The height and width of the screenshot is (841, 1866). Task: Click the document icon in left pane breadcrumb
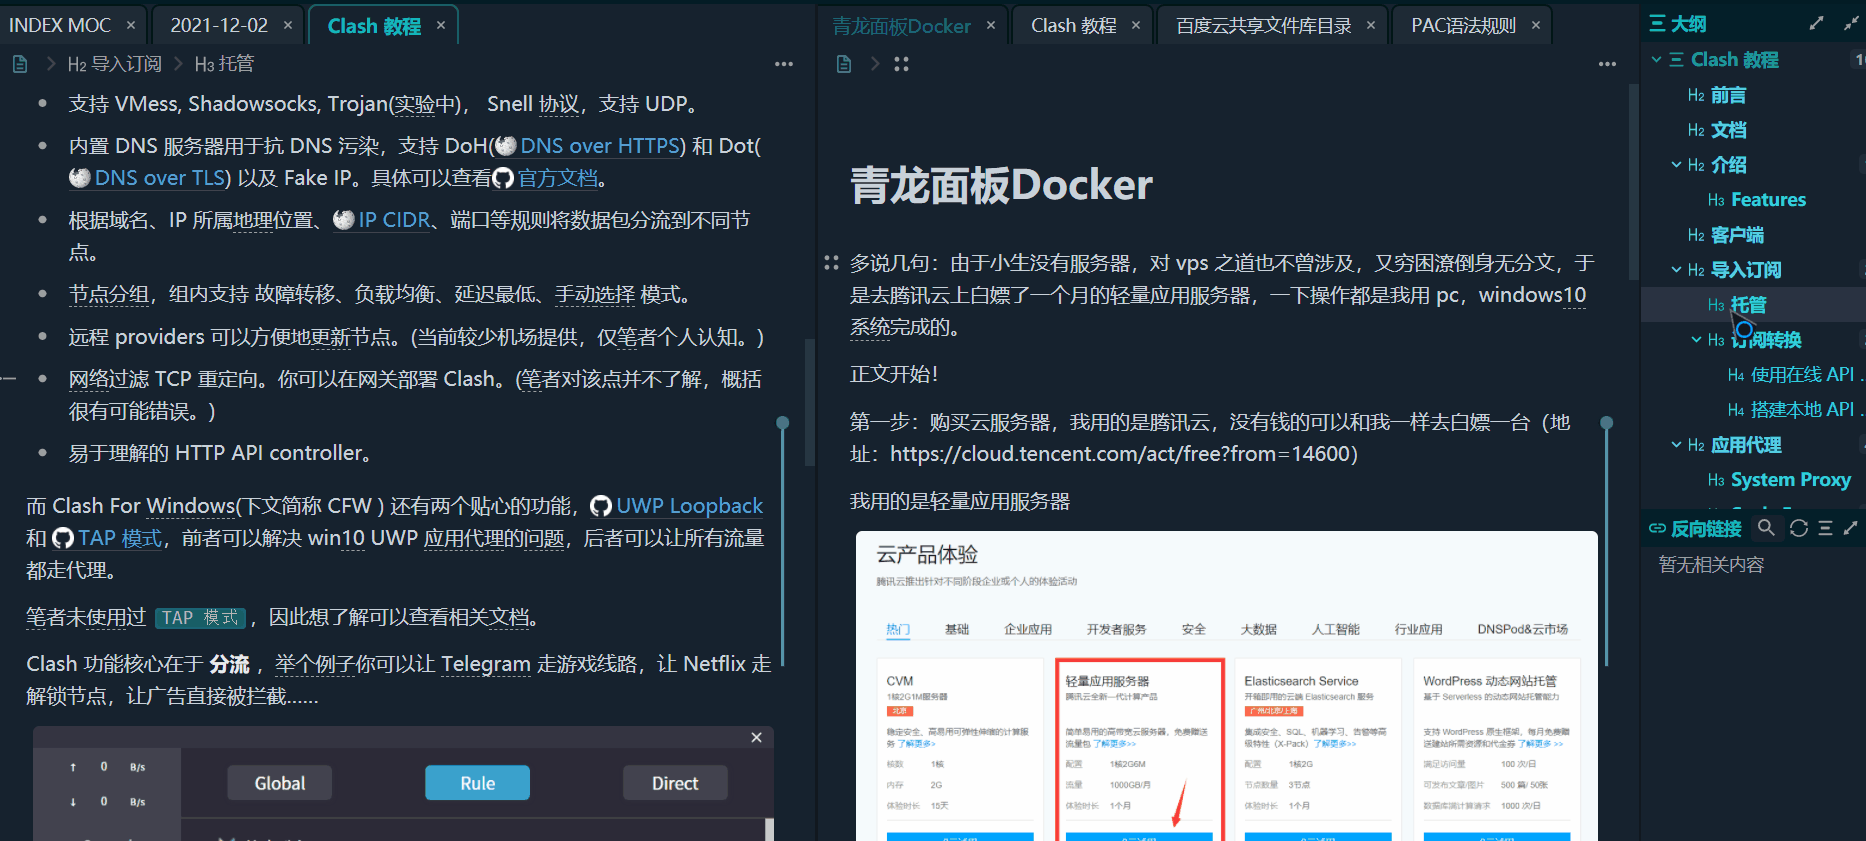click(x=19, y=64)
